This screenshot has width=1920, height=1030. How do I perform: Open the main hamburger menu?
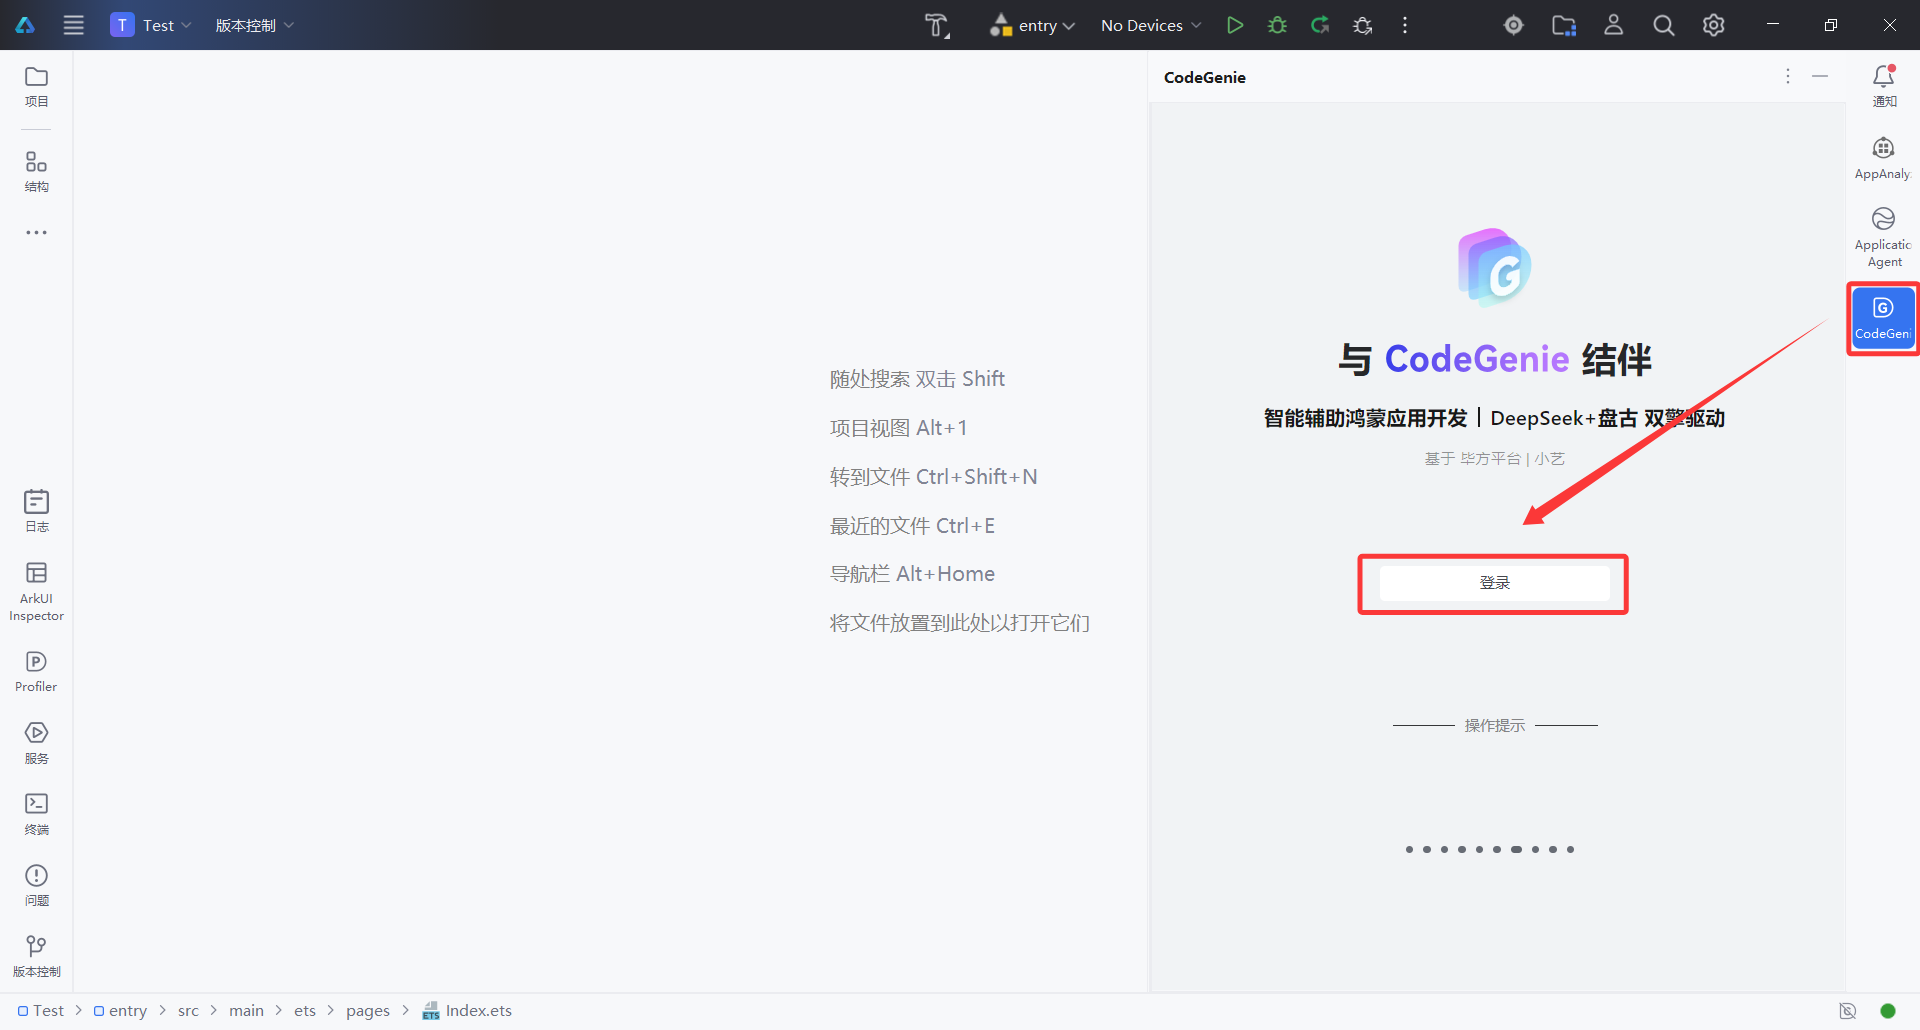(x=74, y=25)
